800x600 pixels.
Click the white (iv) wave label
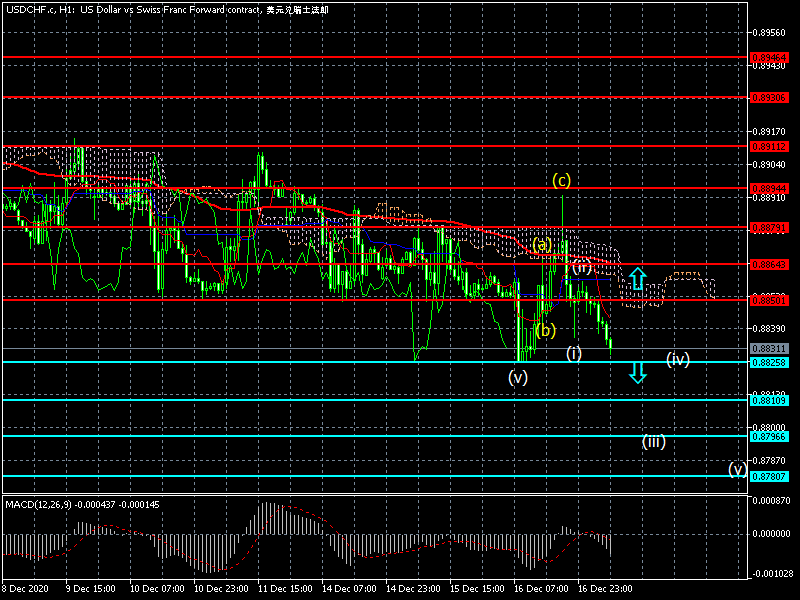tap(678, 359)
